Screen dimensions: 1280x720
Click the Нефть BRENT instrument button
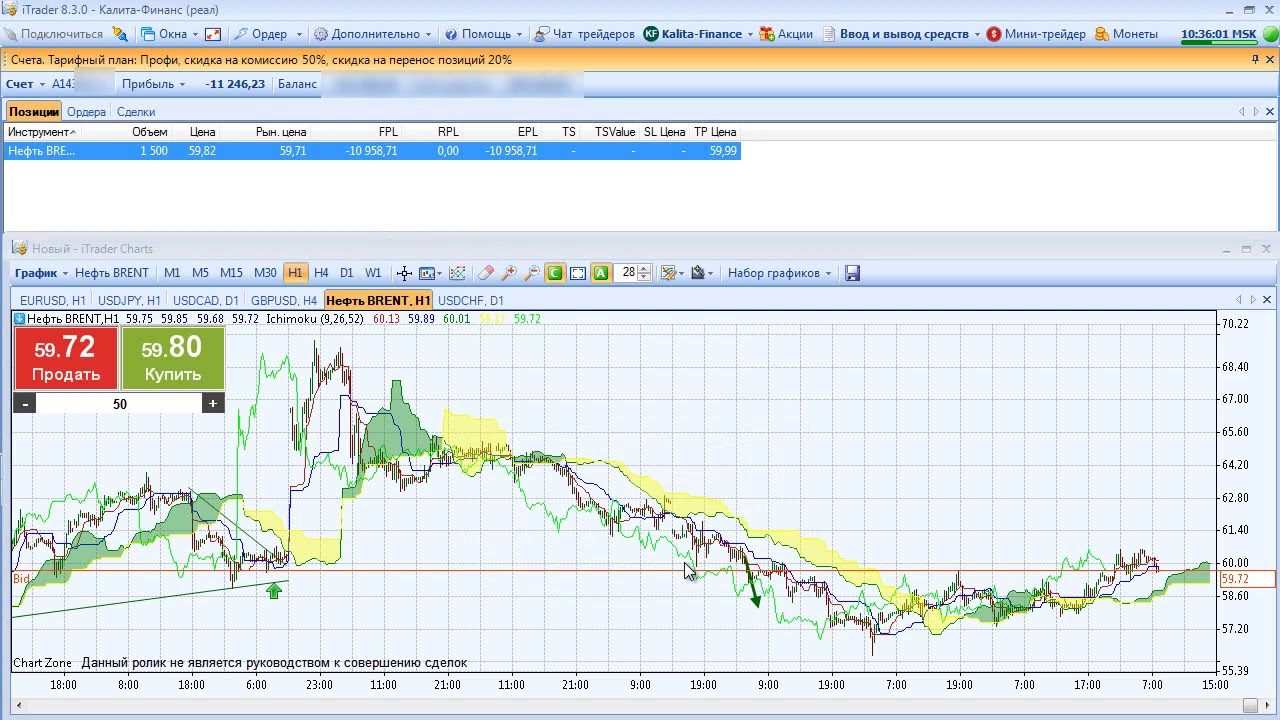click(112, 273)
